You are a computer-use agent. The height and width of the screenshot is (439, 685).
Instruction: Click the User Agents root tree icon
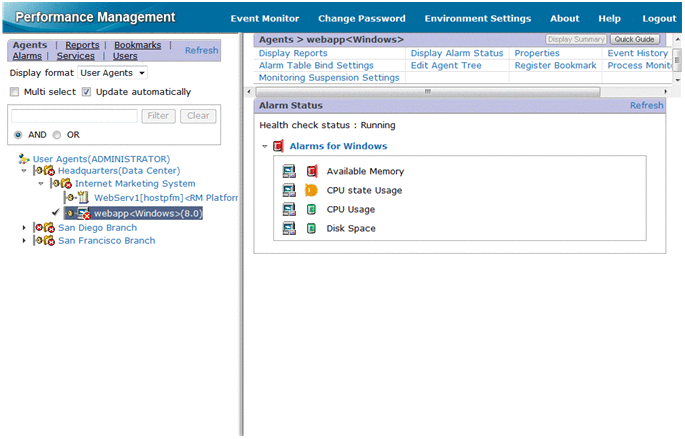24,159
